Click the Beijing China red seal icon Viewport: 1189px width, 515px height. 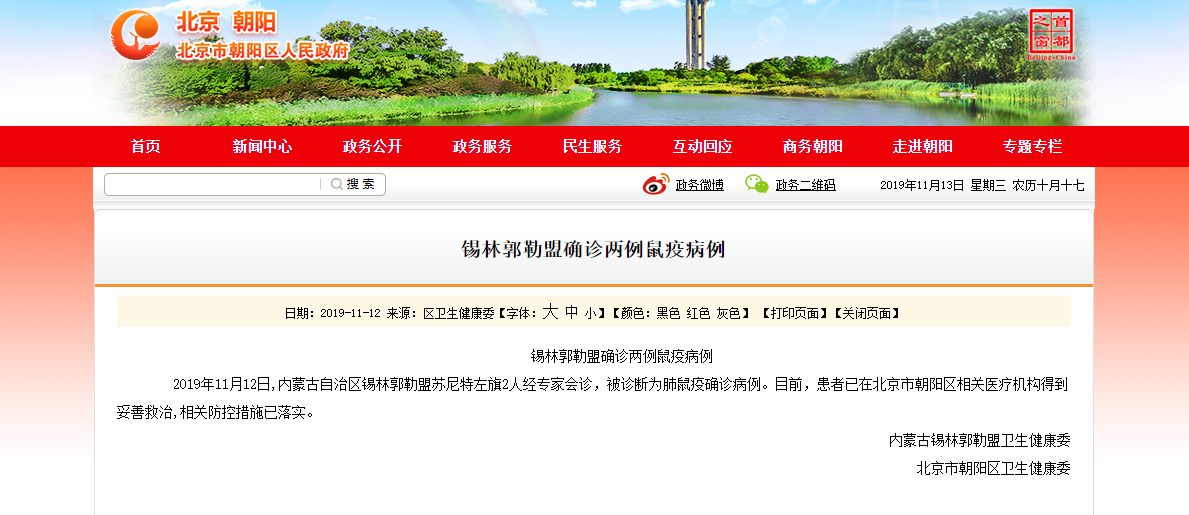1050,34
